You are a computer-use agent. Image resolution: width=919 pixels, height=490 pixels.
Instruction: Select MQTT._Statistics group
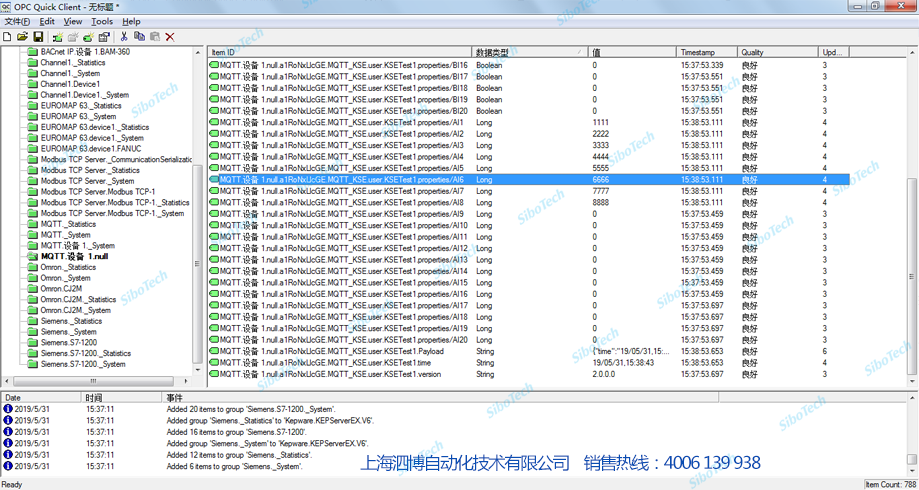tap(68, 224)
